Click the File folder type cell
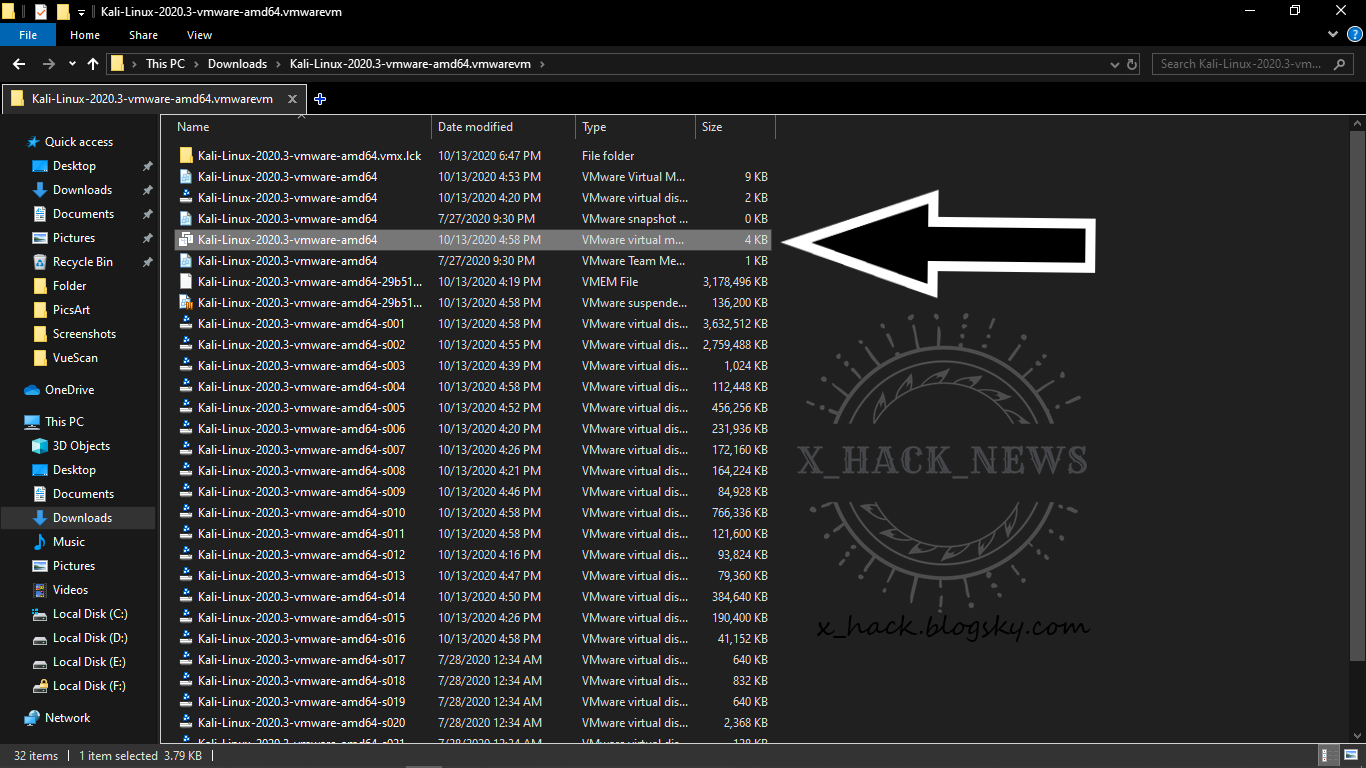The height and width of the screenshot is (768, 1366). [608, 156]
